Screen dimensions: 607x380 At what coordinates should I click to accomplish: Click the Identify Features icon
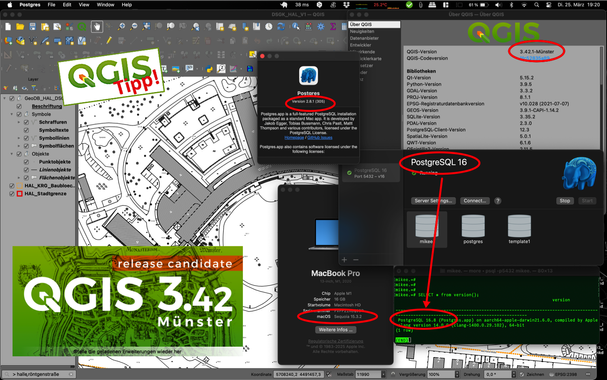tap(296, 27)
